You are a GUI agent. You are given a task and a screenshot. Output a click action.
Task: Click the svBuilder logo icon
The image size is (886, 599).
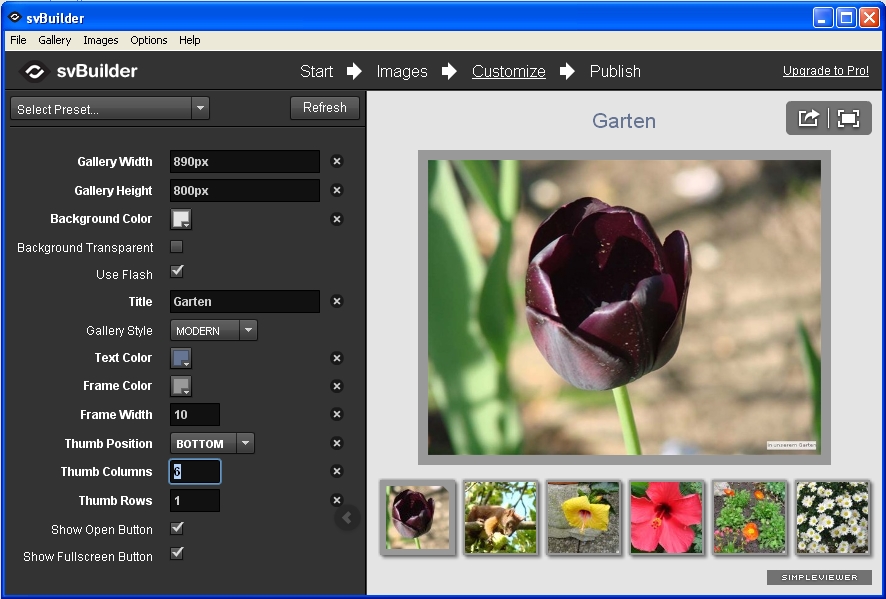click(x=35, y=71)
